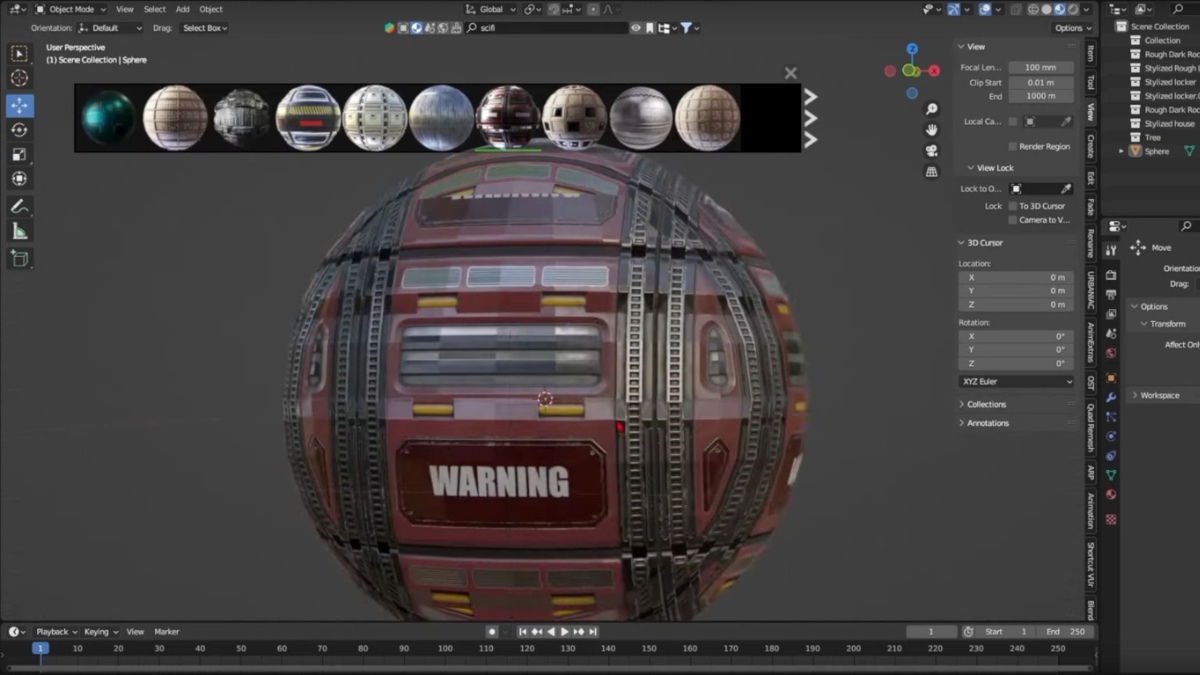Choose the Move tool in the toolbar
The height and width of the screenshot is (675, 1200).
coord(19,106)
